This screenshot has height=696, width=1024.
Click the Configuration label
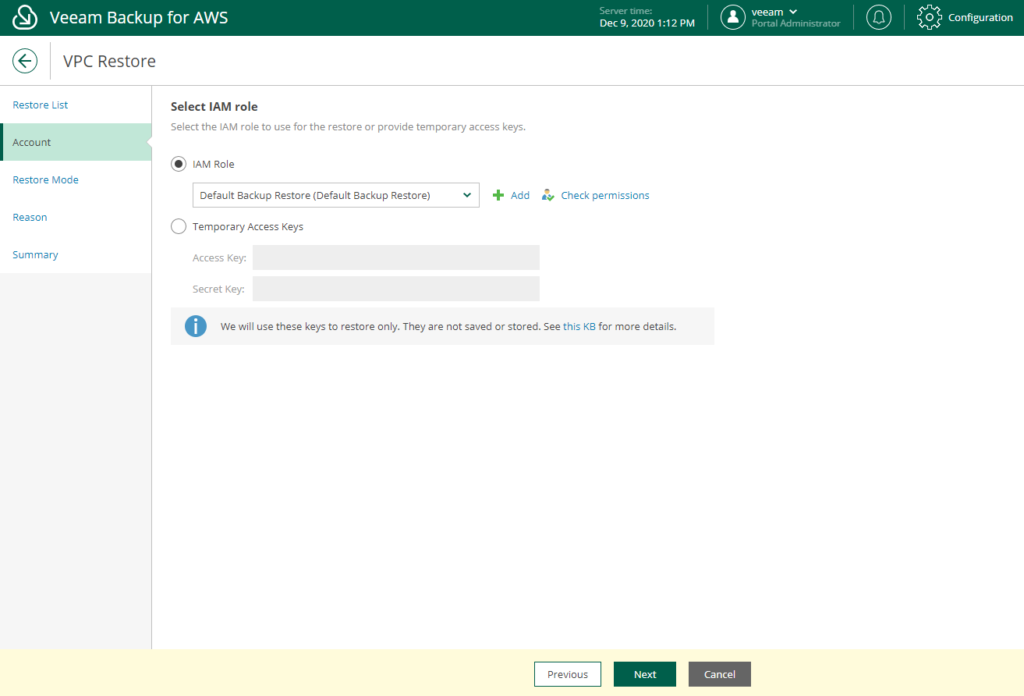[980, 18]
